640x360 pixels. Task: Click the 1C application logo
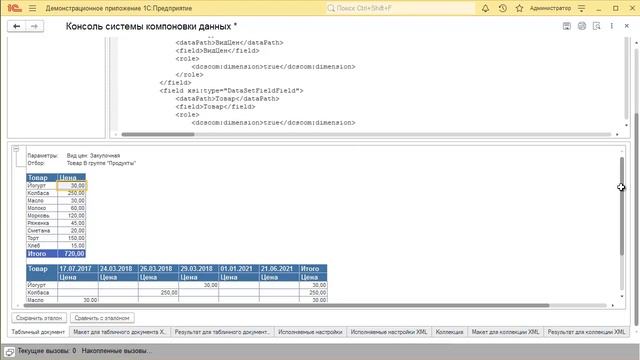tap(14, 8)
